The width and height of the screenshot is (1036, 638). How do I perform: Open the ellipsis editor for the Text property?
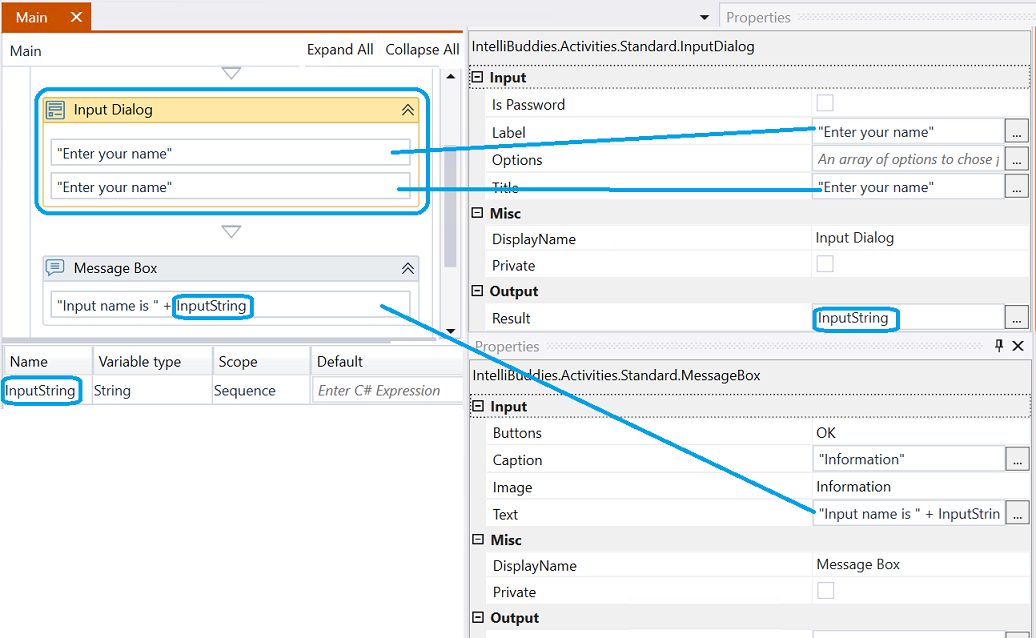1018,513
